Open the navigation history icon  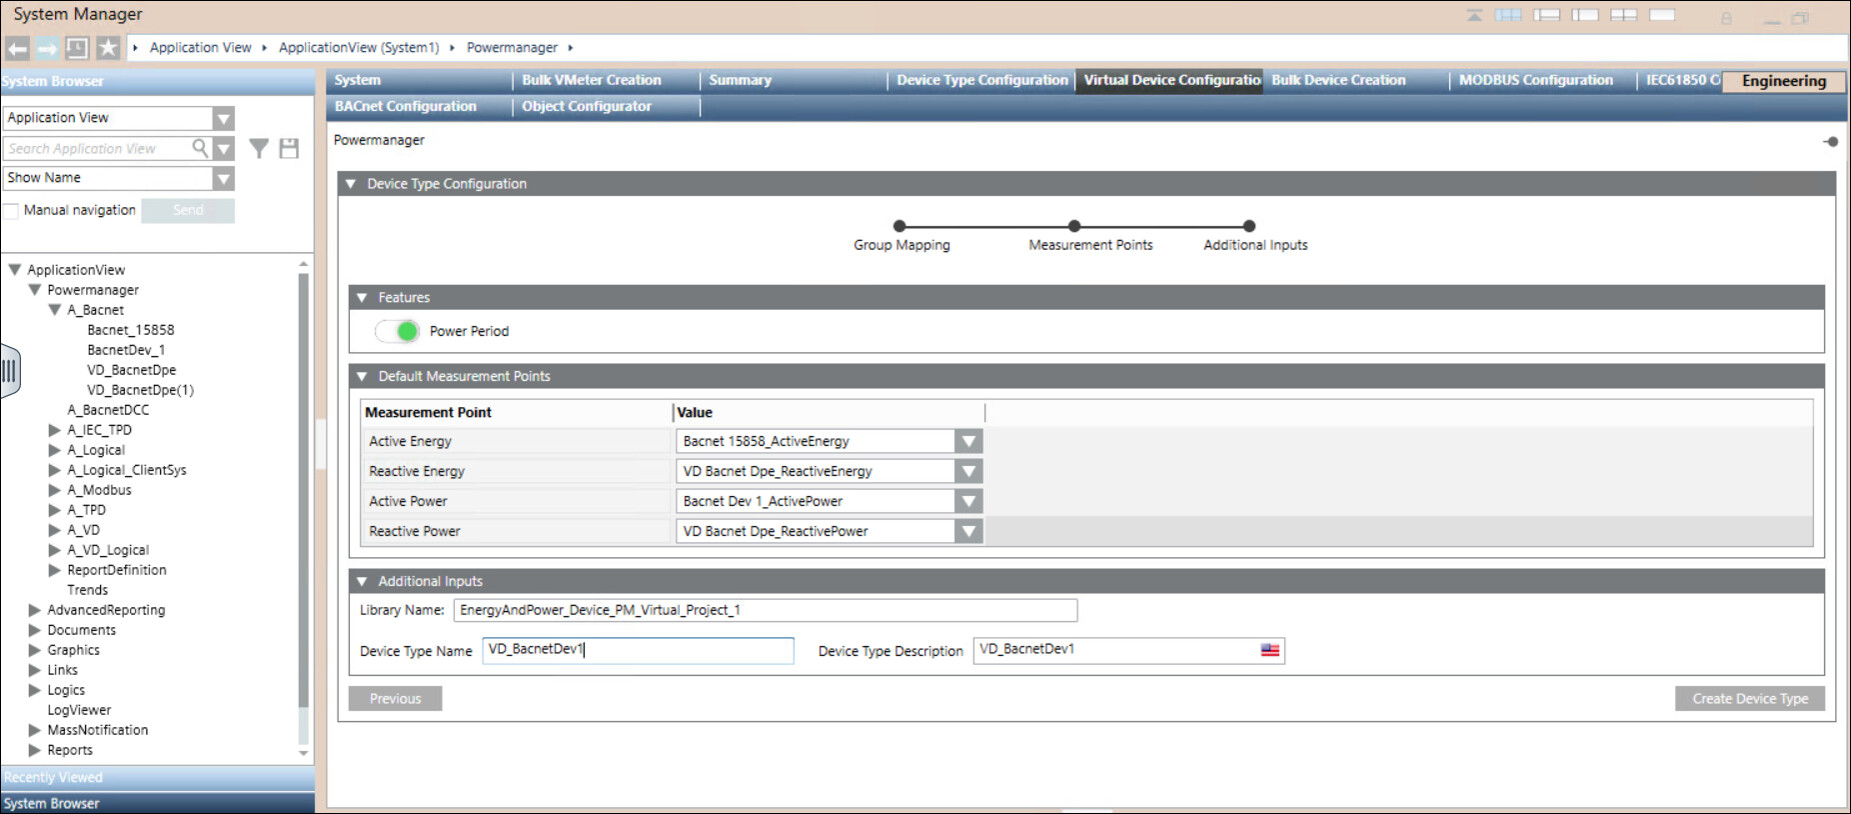77,48
